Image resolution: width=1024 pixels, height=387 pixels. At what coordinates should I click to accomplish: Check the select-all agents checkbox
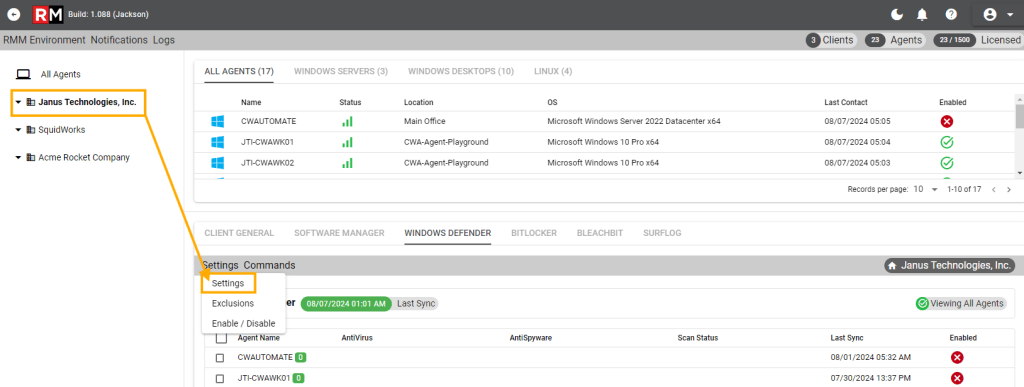point(221,338)
